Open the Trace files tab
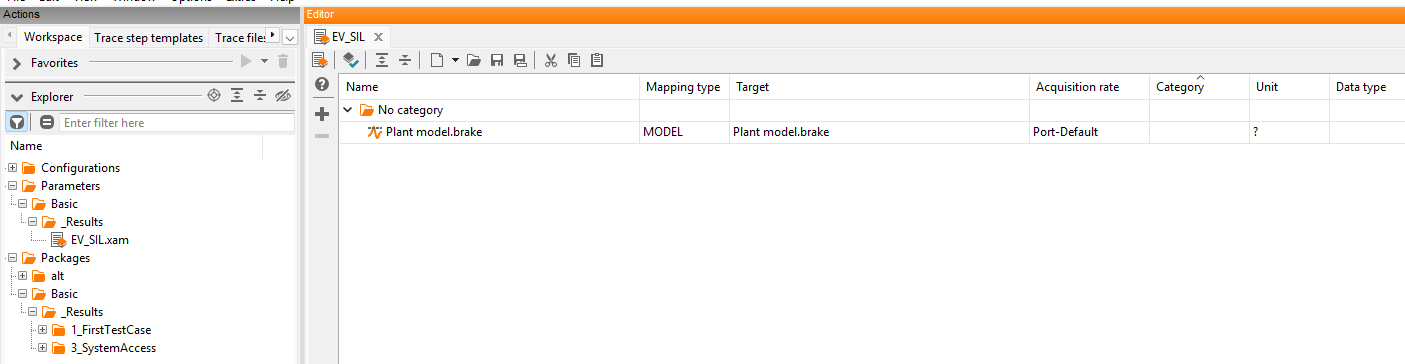This screenshot has width=1405, height=364. point(241,37)
